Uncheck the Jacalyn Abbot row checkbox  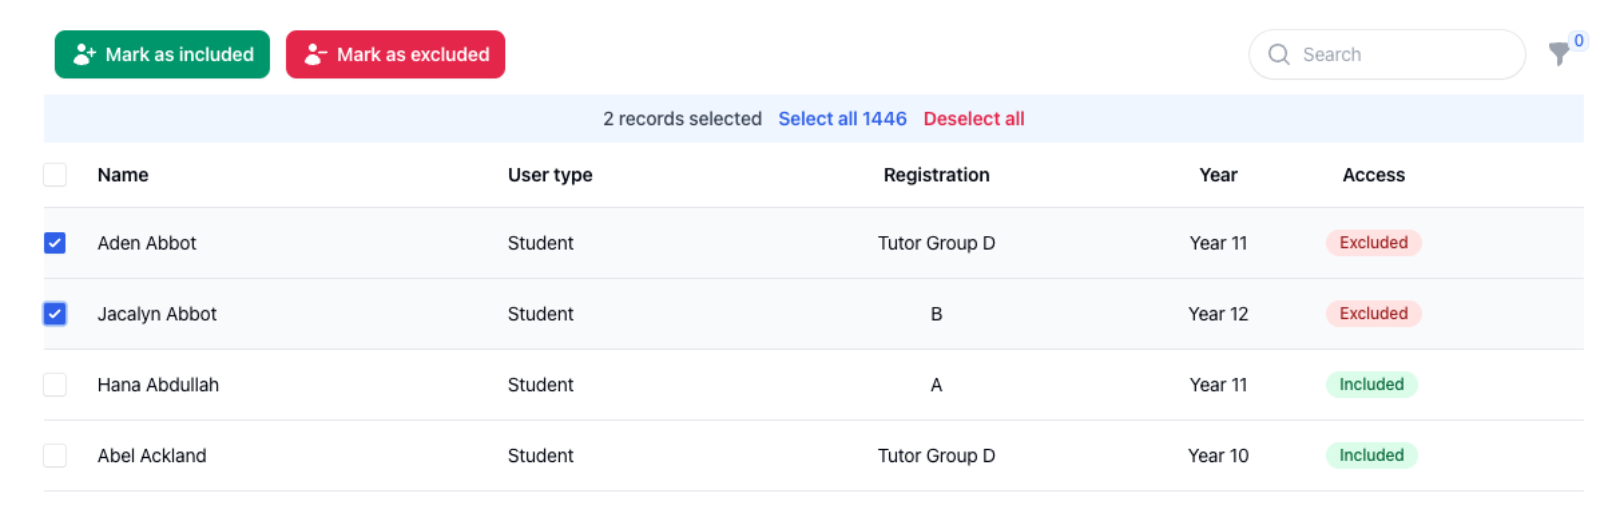(55, 314)
